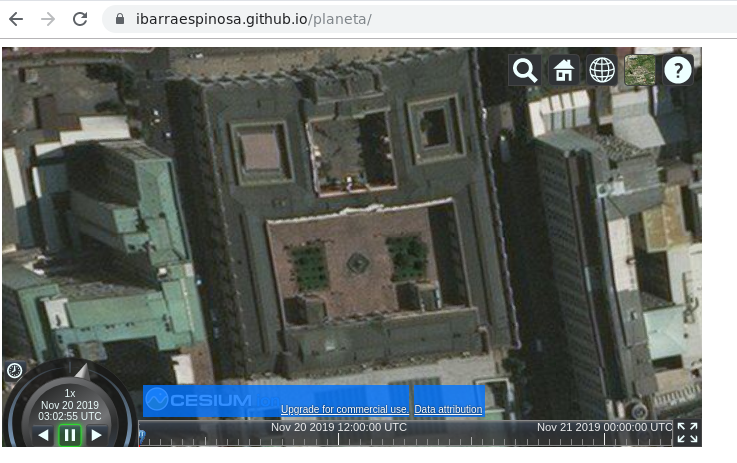Go back to previous page
Viewport: 737px width, 463px height.
[x=17, y=19]
